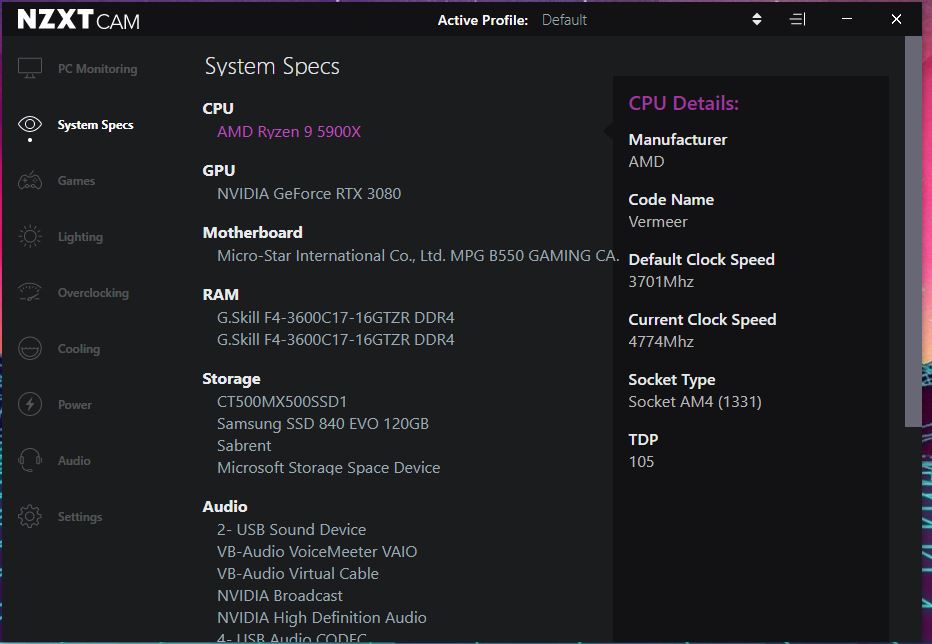
Task: Open the Audio section label
Action: pyautogui.click(x=74, y=460)
